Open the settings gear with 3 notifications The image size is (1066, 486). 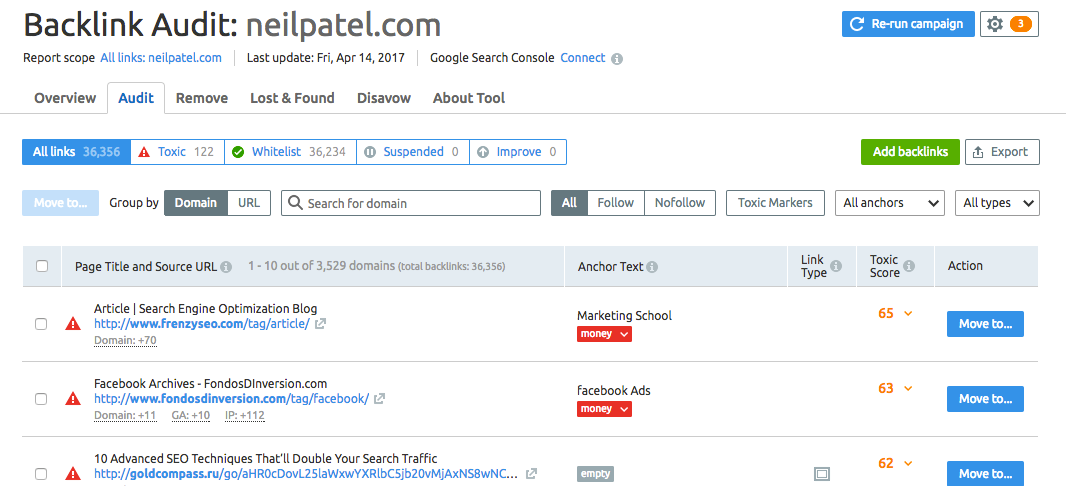tap(1009, 24)
